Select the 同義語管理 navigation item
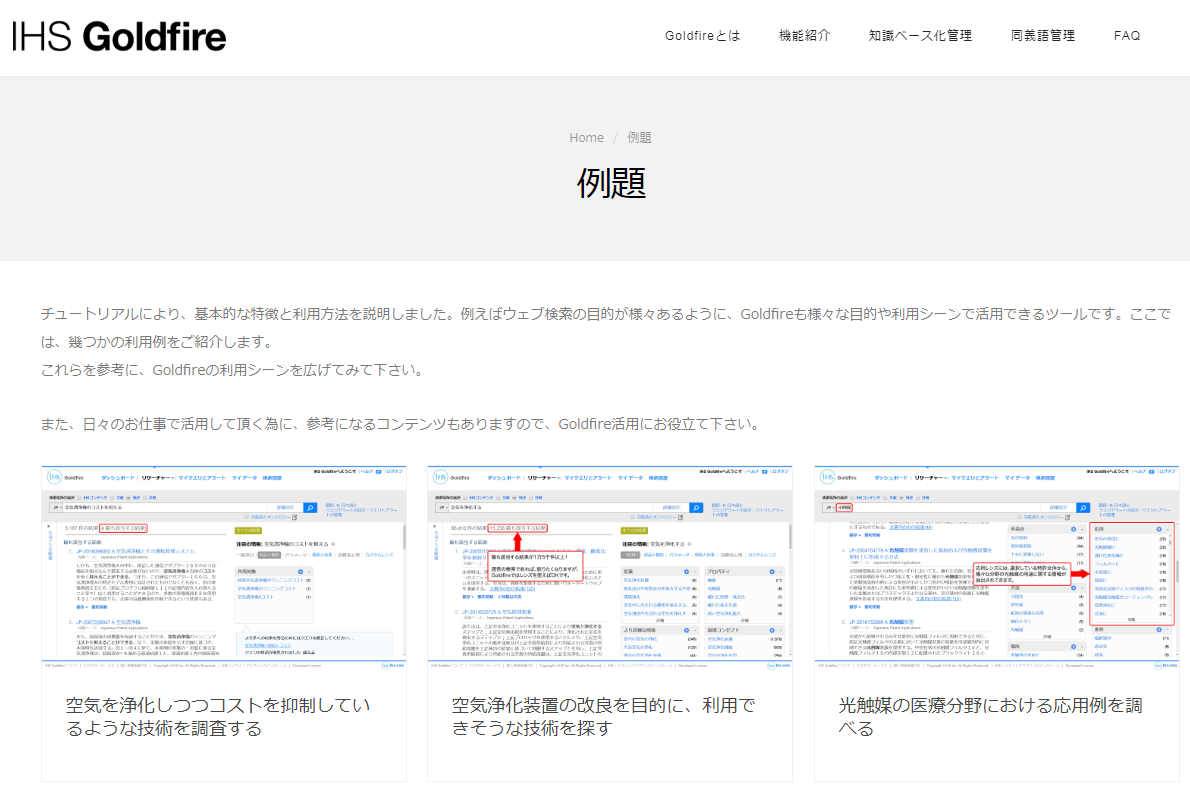The width and height of the screenshot is (1190, 788). [1043, 36]
